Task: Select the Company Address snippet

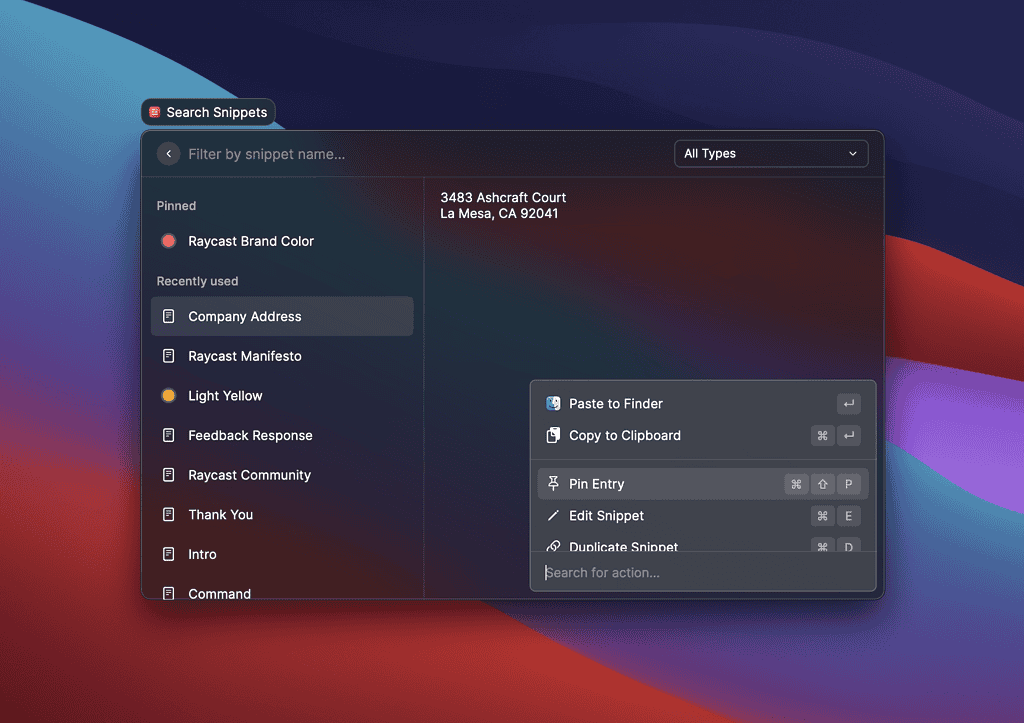Action: pos(282,316)
